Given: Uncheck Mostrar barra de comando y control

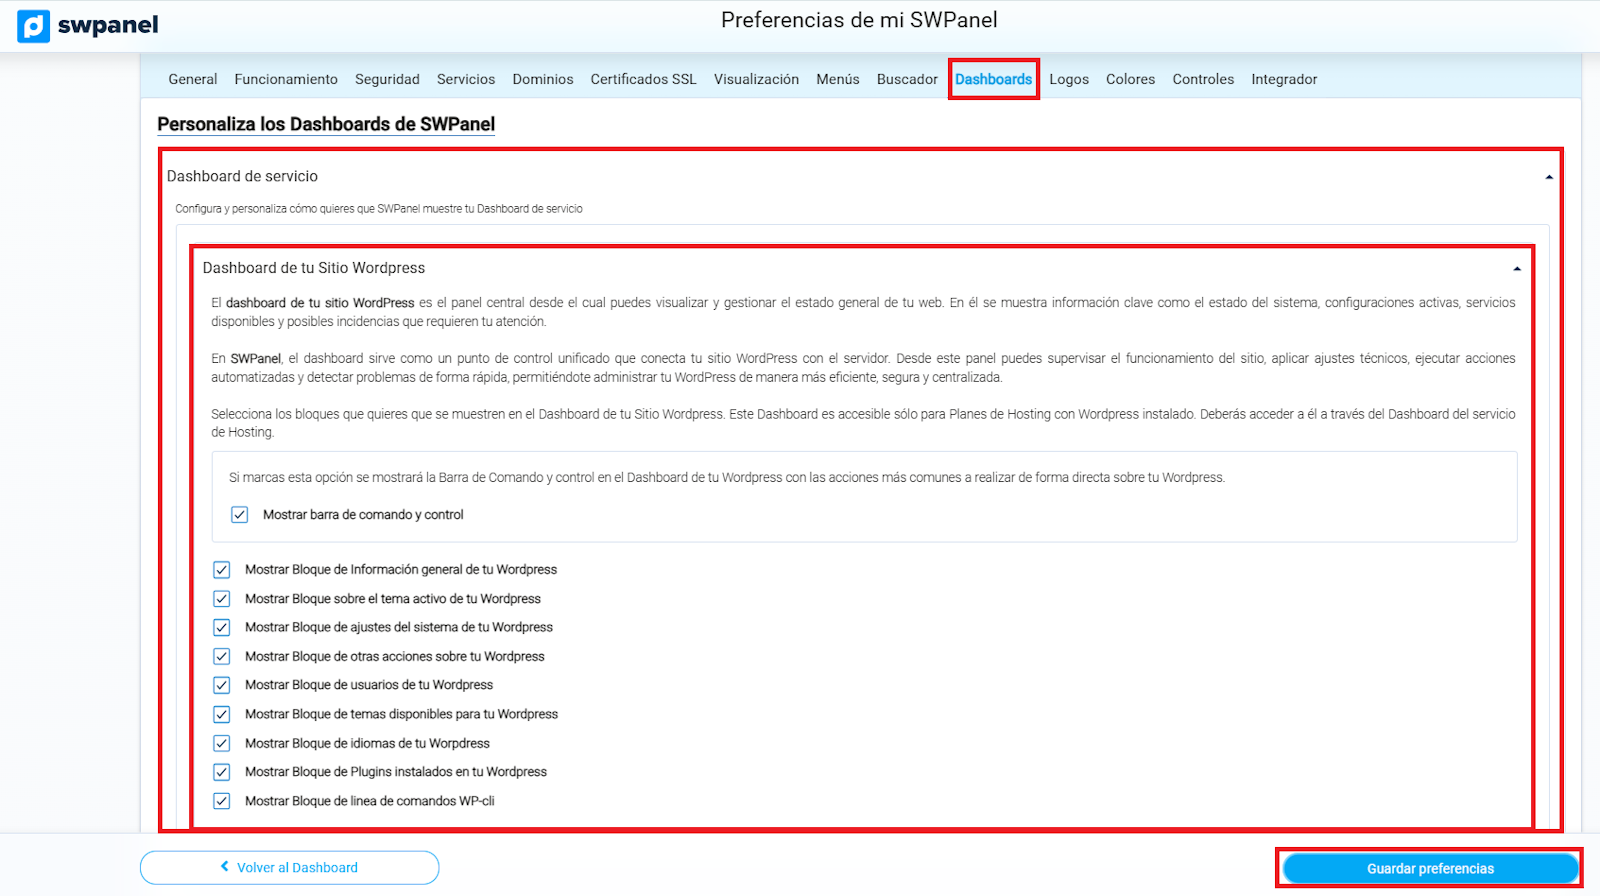Looking at the screenshot, I should 240,515.
